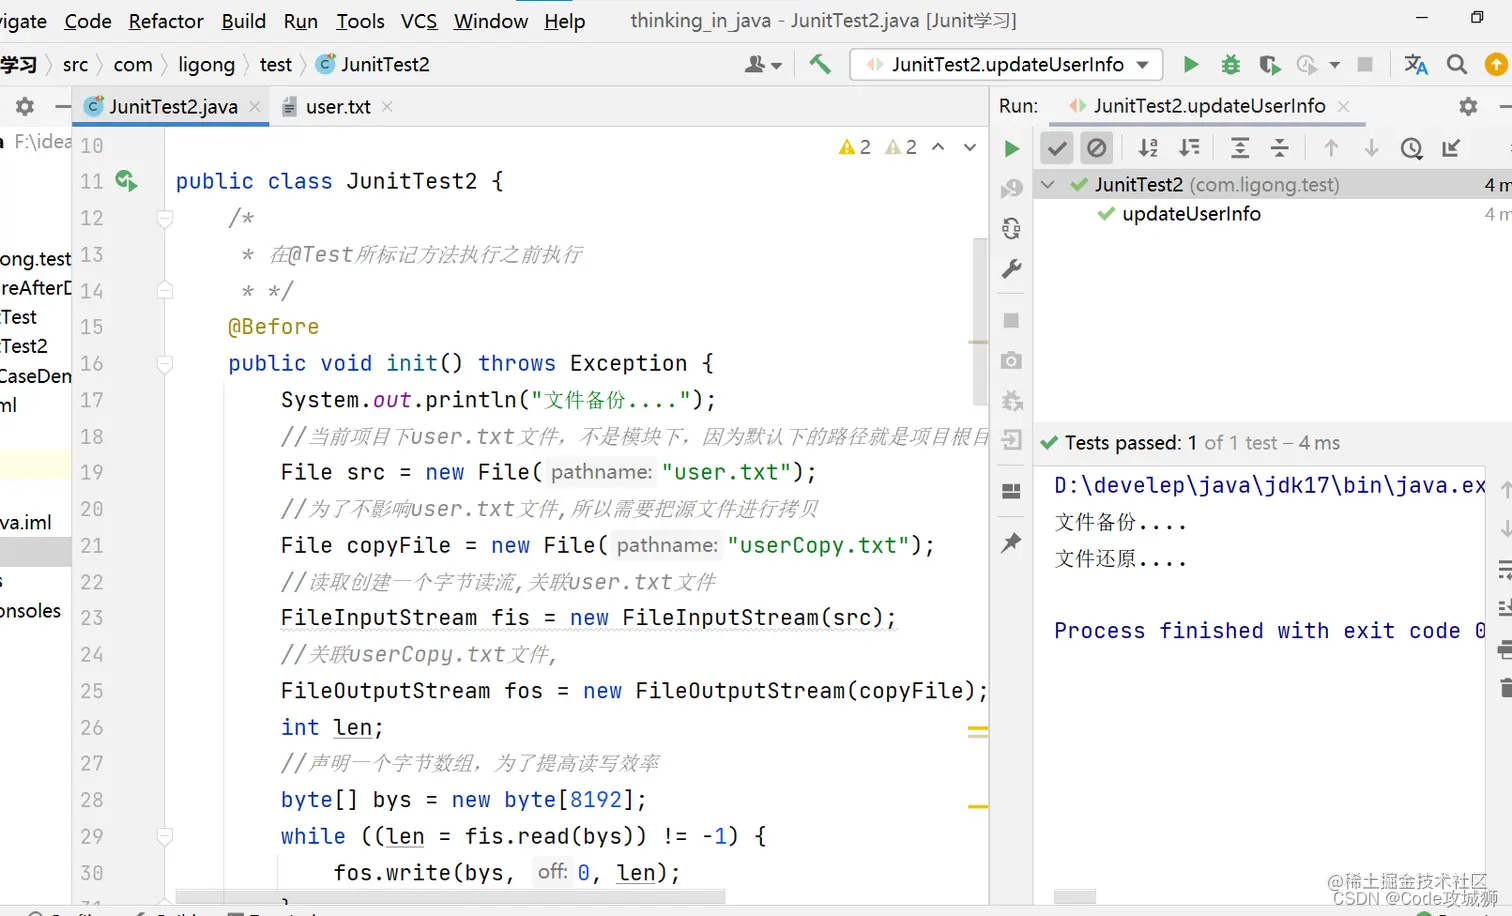Fold the comment block at line 12
This screenshot has width=1512, height=916.
point(165,218)
